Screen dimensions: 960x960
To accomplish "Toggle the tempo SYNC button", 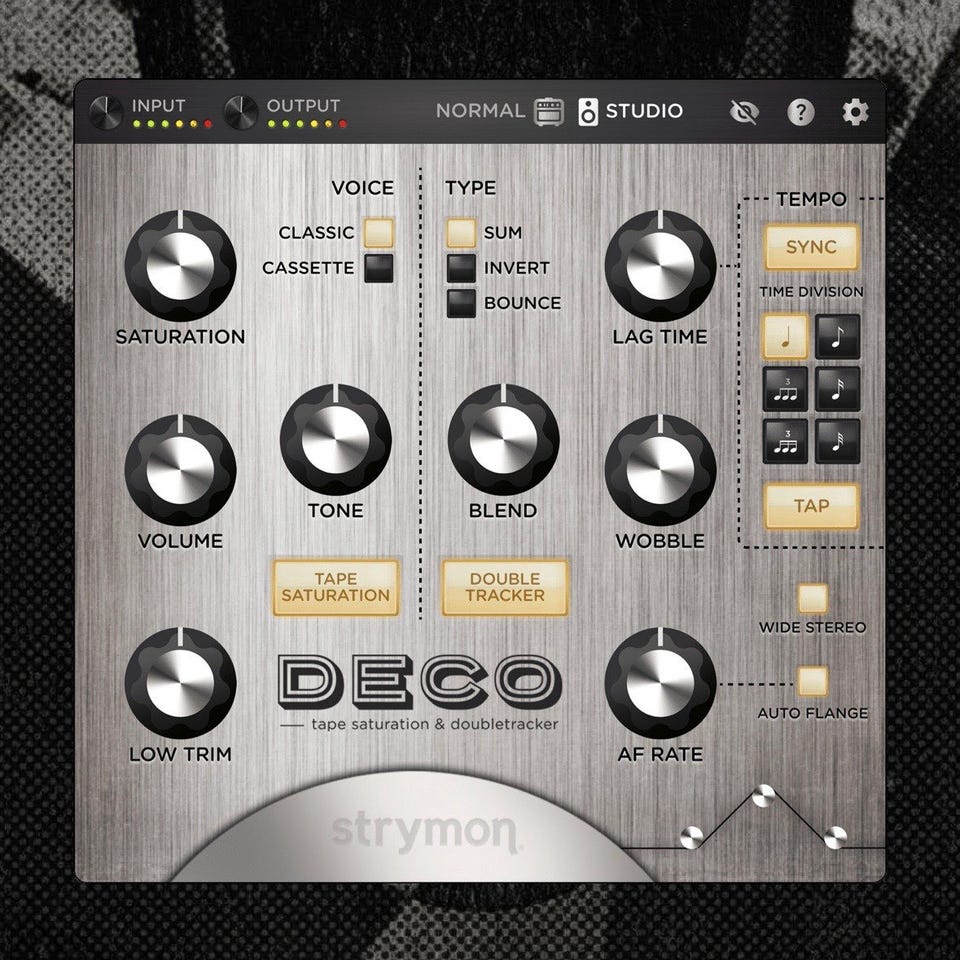I will (x=812, y=247).
